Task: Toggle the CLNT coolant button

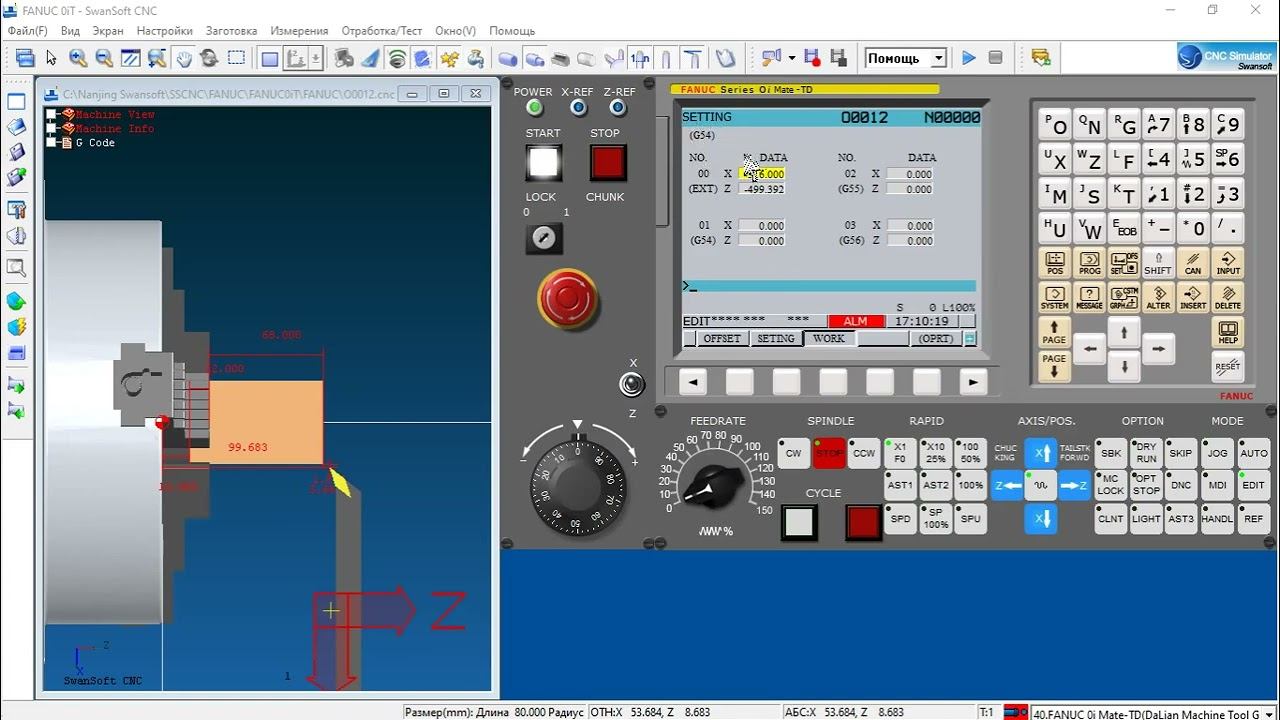Action: [1111, 519]
